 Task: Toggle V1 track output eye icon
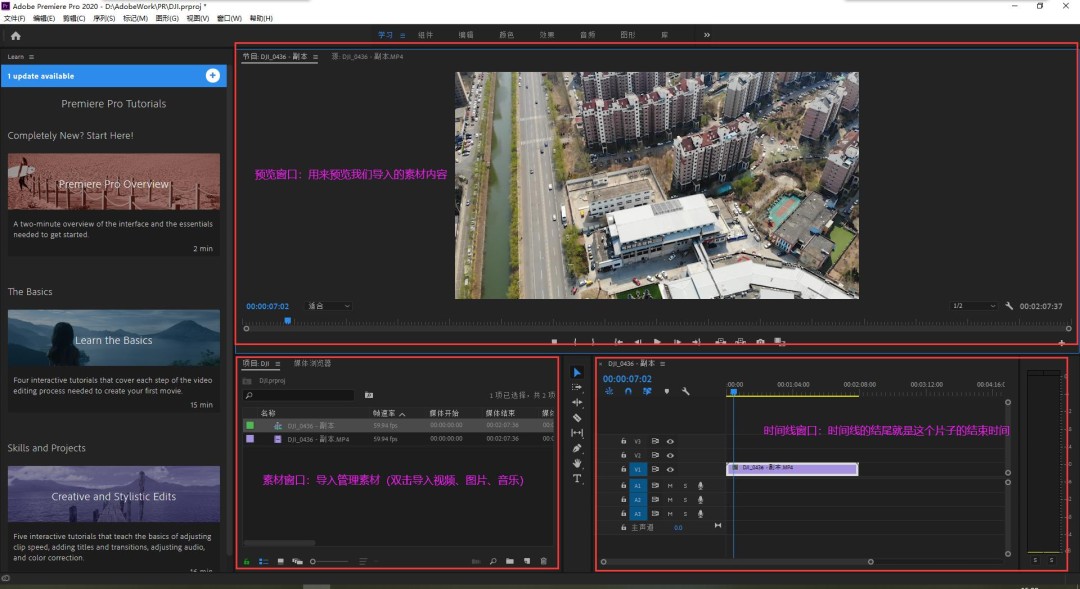(x=670, y=469)
